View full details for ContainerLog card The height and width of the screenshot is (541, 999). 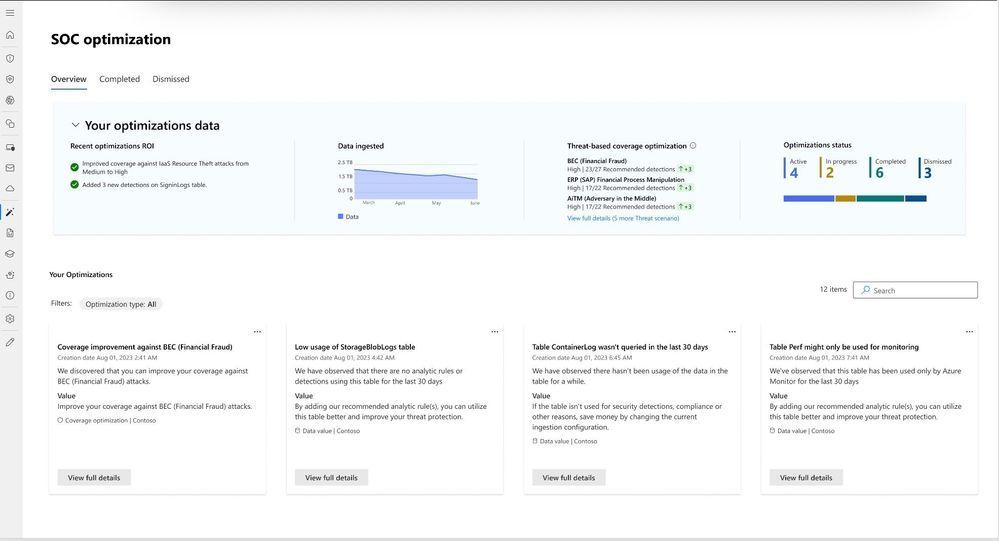pos(568,477)
